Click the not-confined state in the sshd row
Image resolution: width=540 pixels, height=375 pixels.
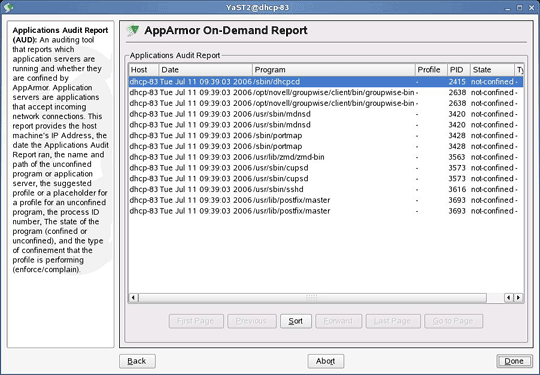[x=492, y=189]
